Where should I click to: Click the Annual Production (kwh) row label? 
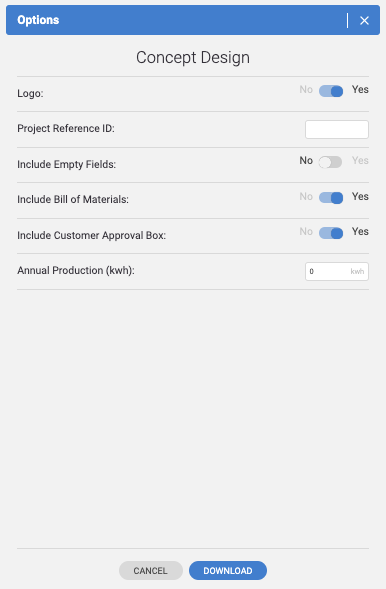pos(76,270)
